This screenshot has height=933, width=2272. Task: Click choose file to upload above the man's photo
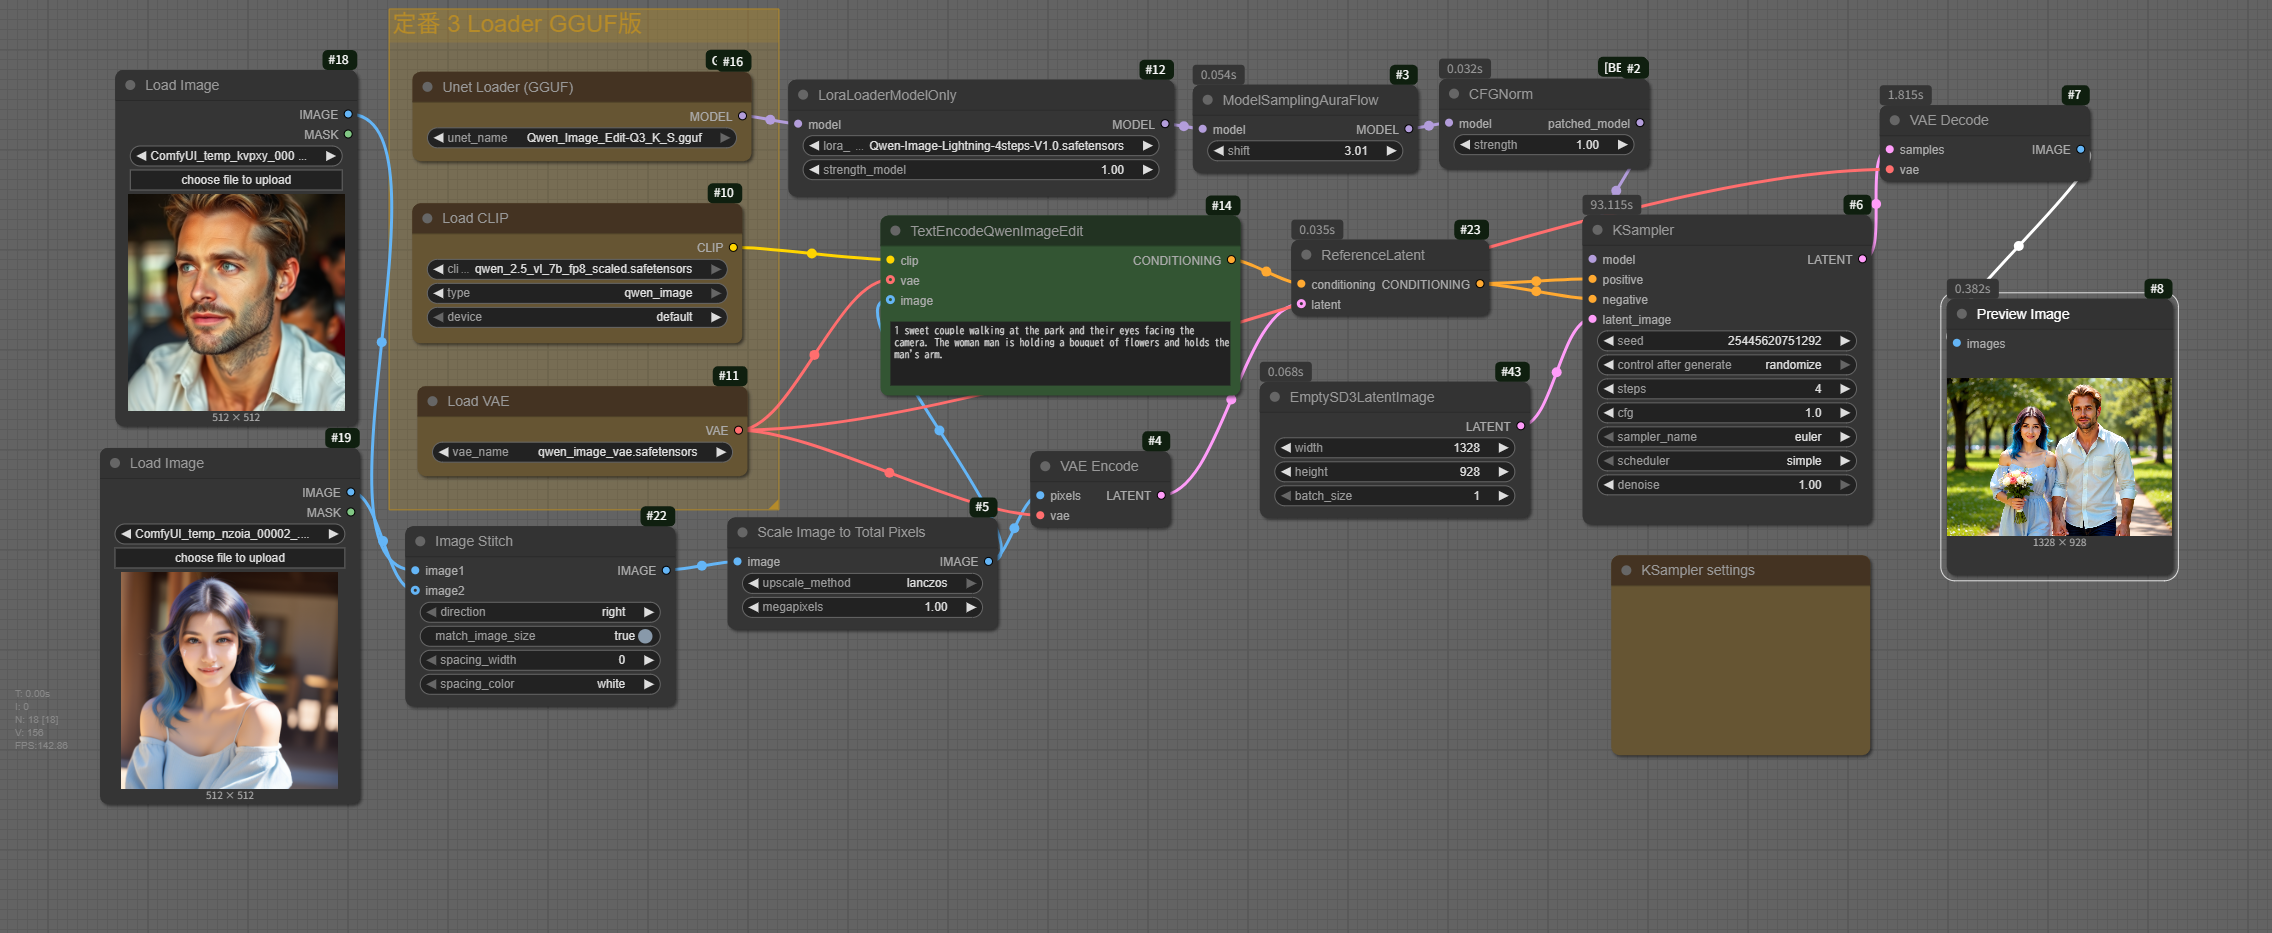coord(236,180)
